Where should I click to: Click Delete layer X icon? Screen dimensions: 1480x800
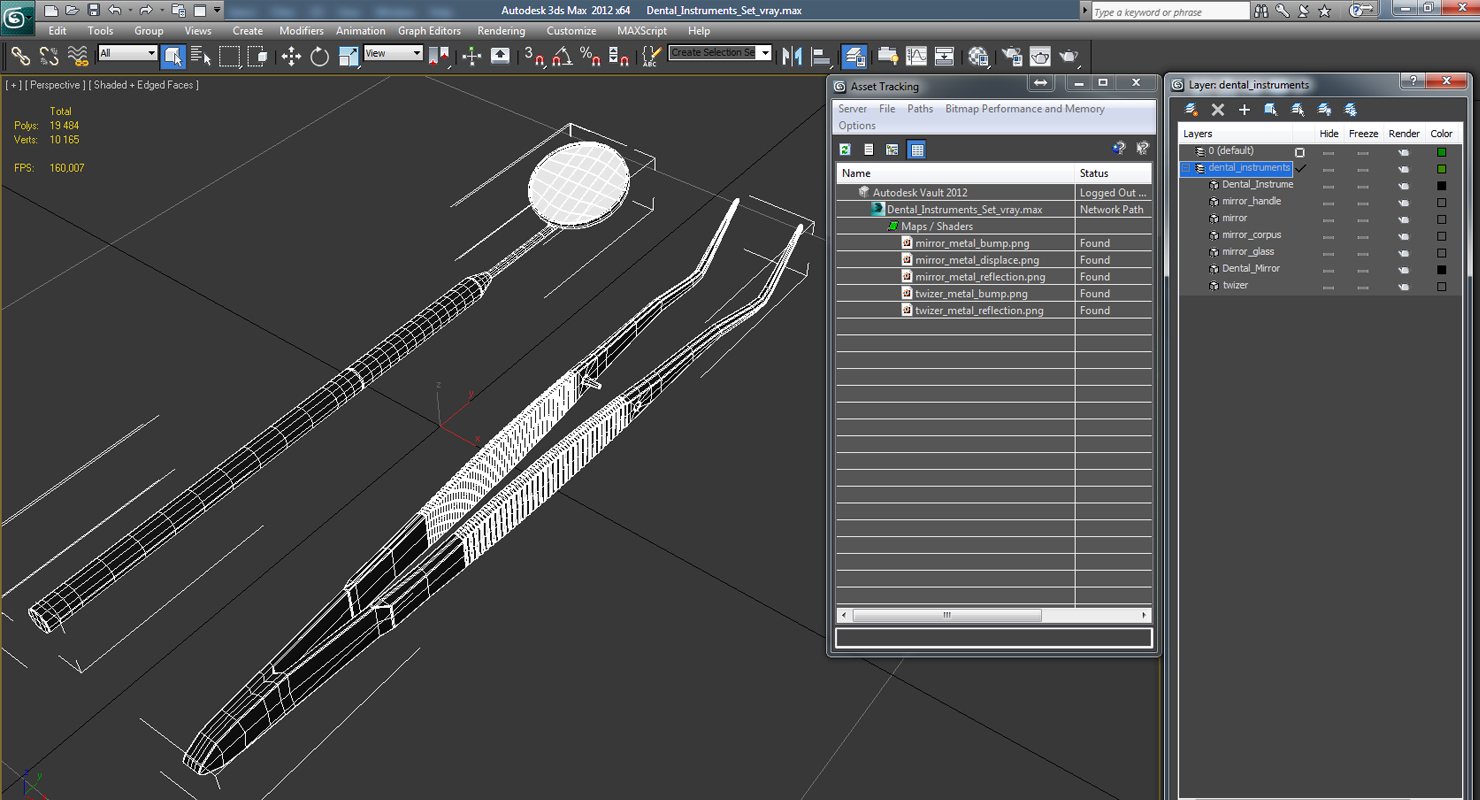pos(1217,110)
